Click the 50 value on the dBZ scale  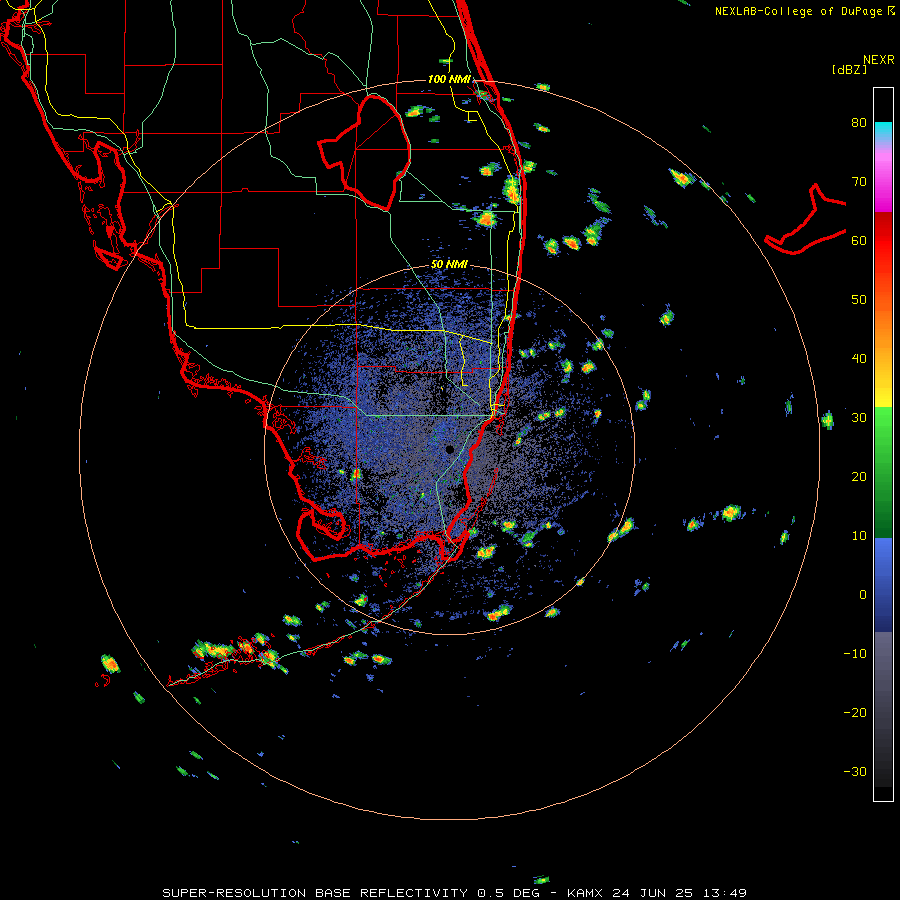[859, 300]
